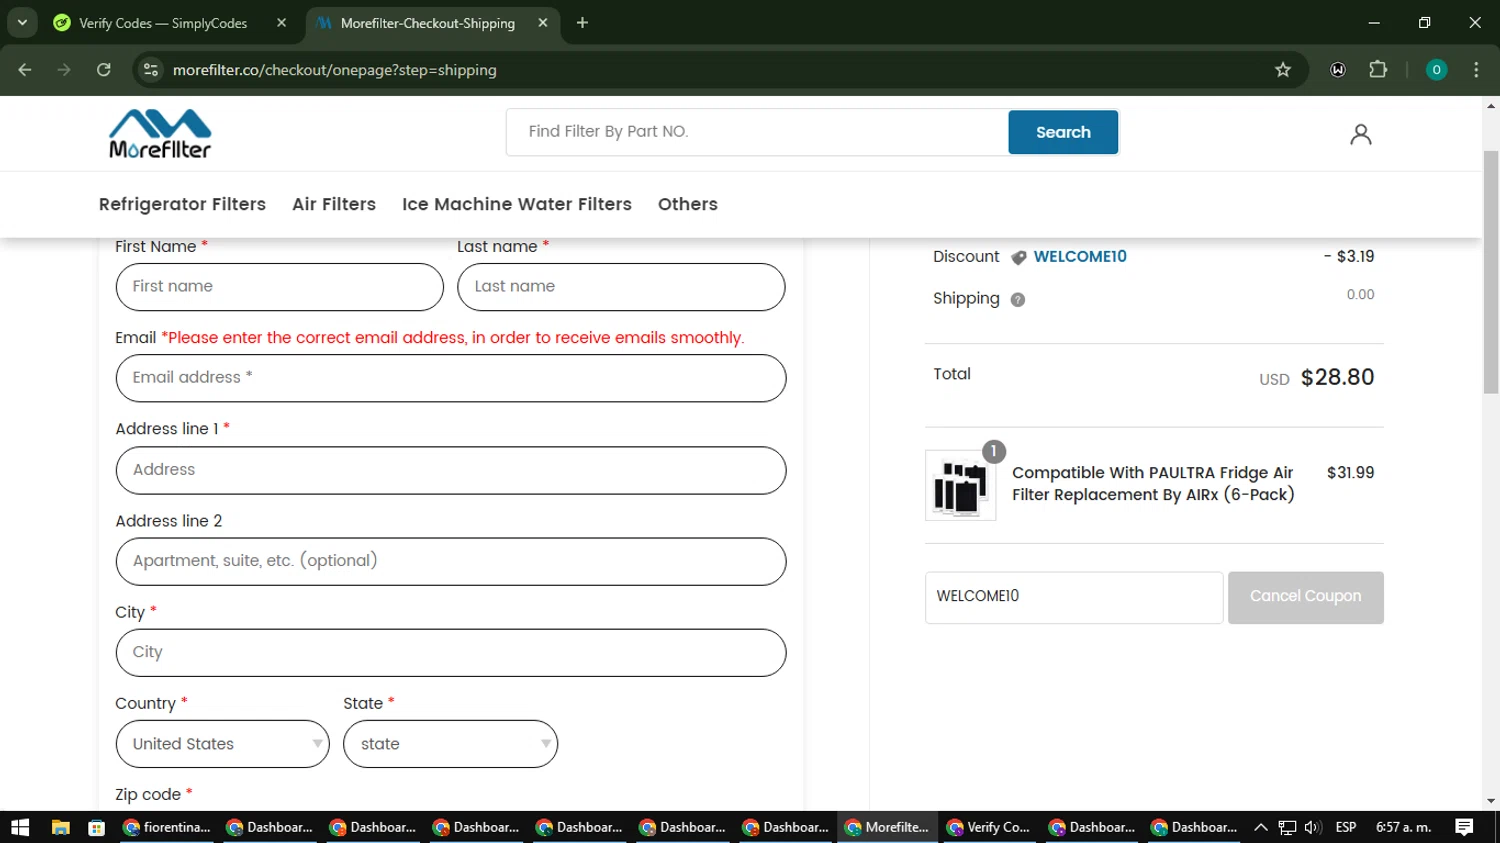
Task: Go back with the browser back arrow
Action: [x=25, y=69]
